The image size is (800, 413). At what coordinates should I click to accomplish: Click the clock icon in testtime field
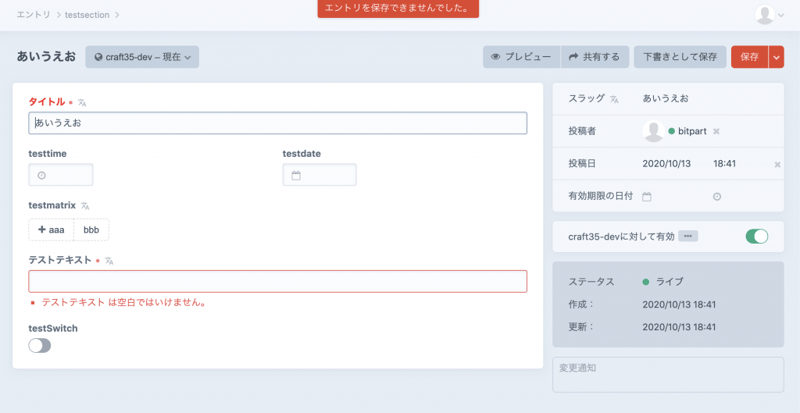click(42, 176)
